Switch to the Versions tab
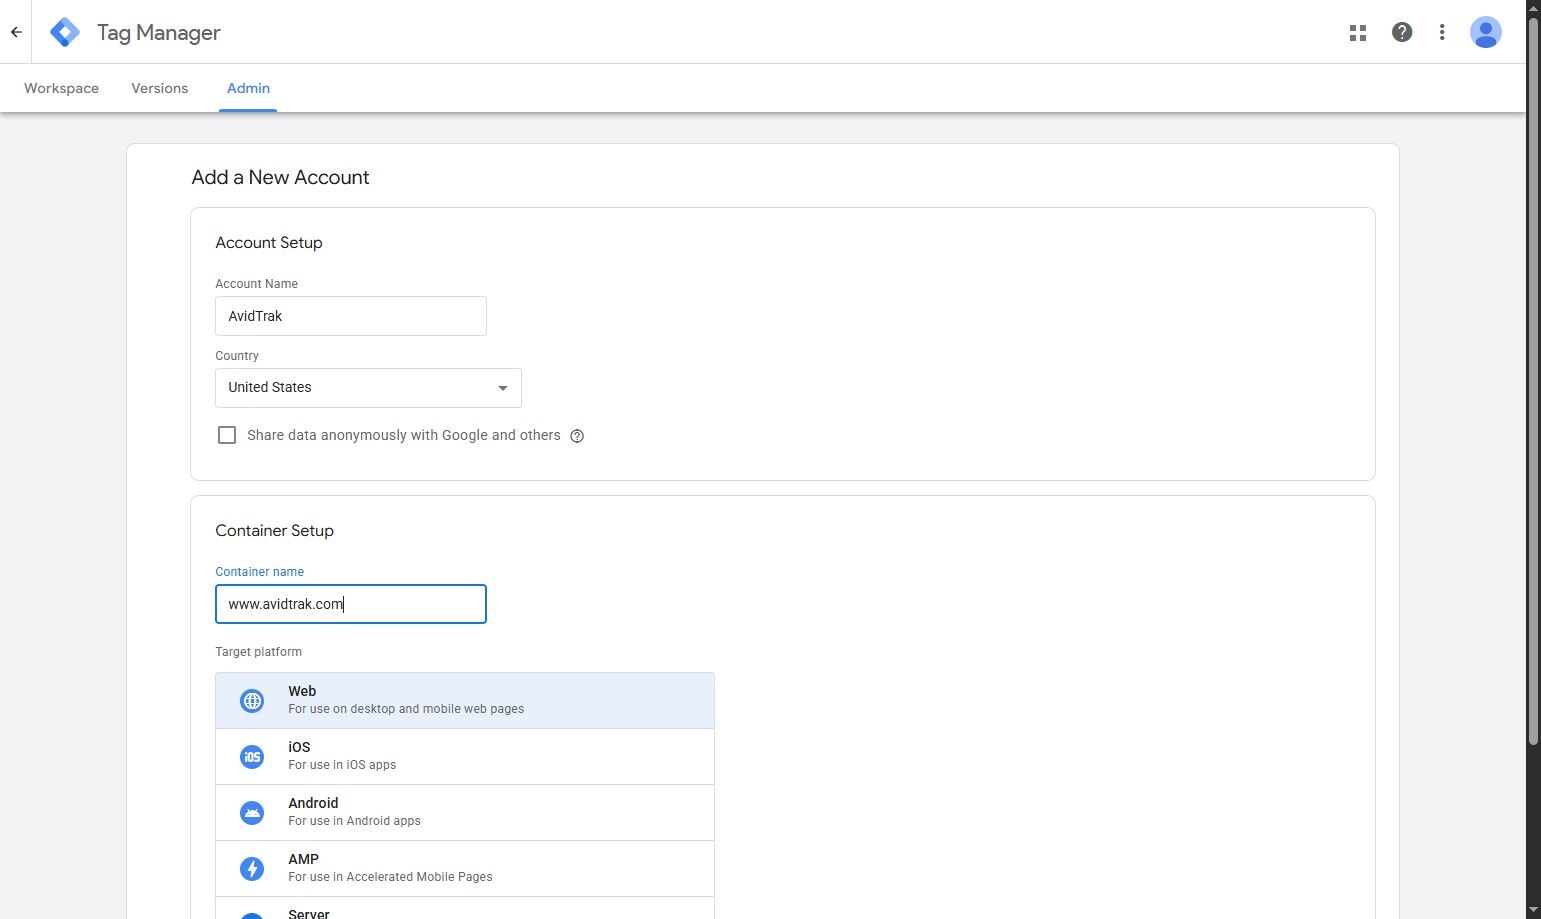This screenshot has height=919, width=1541. (159, 88)
